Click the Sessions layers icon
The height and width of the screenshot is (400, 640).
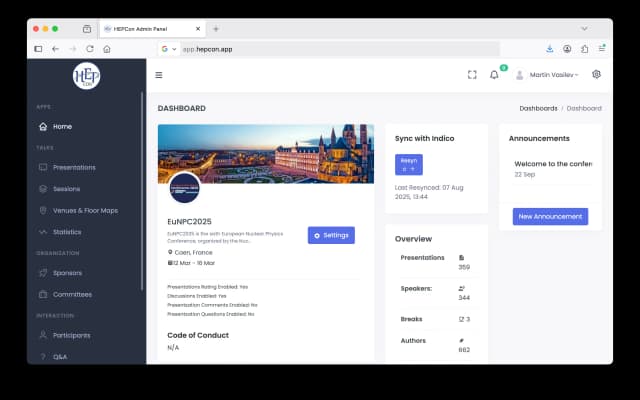click(x=43, y=189)
